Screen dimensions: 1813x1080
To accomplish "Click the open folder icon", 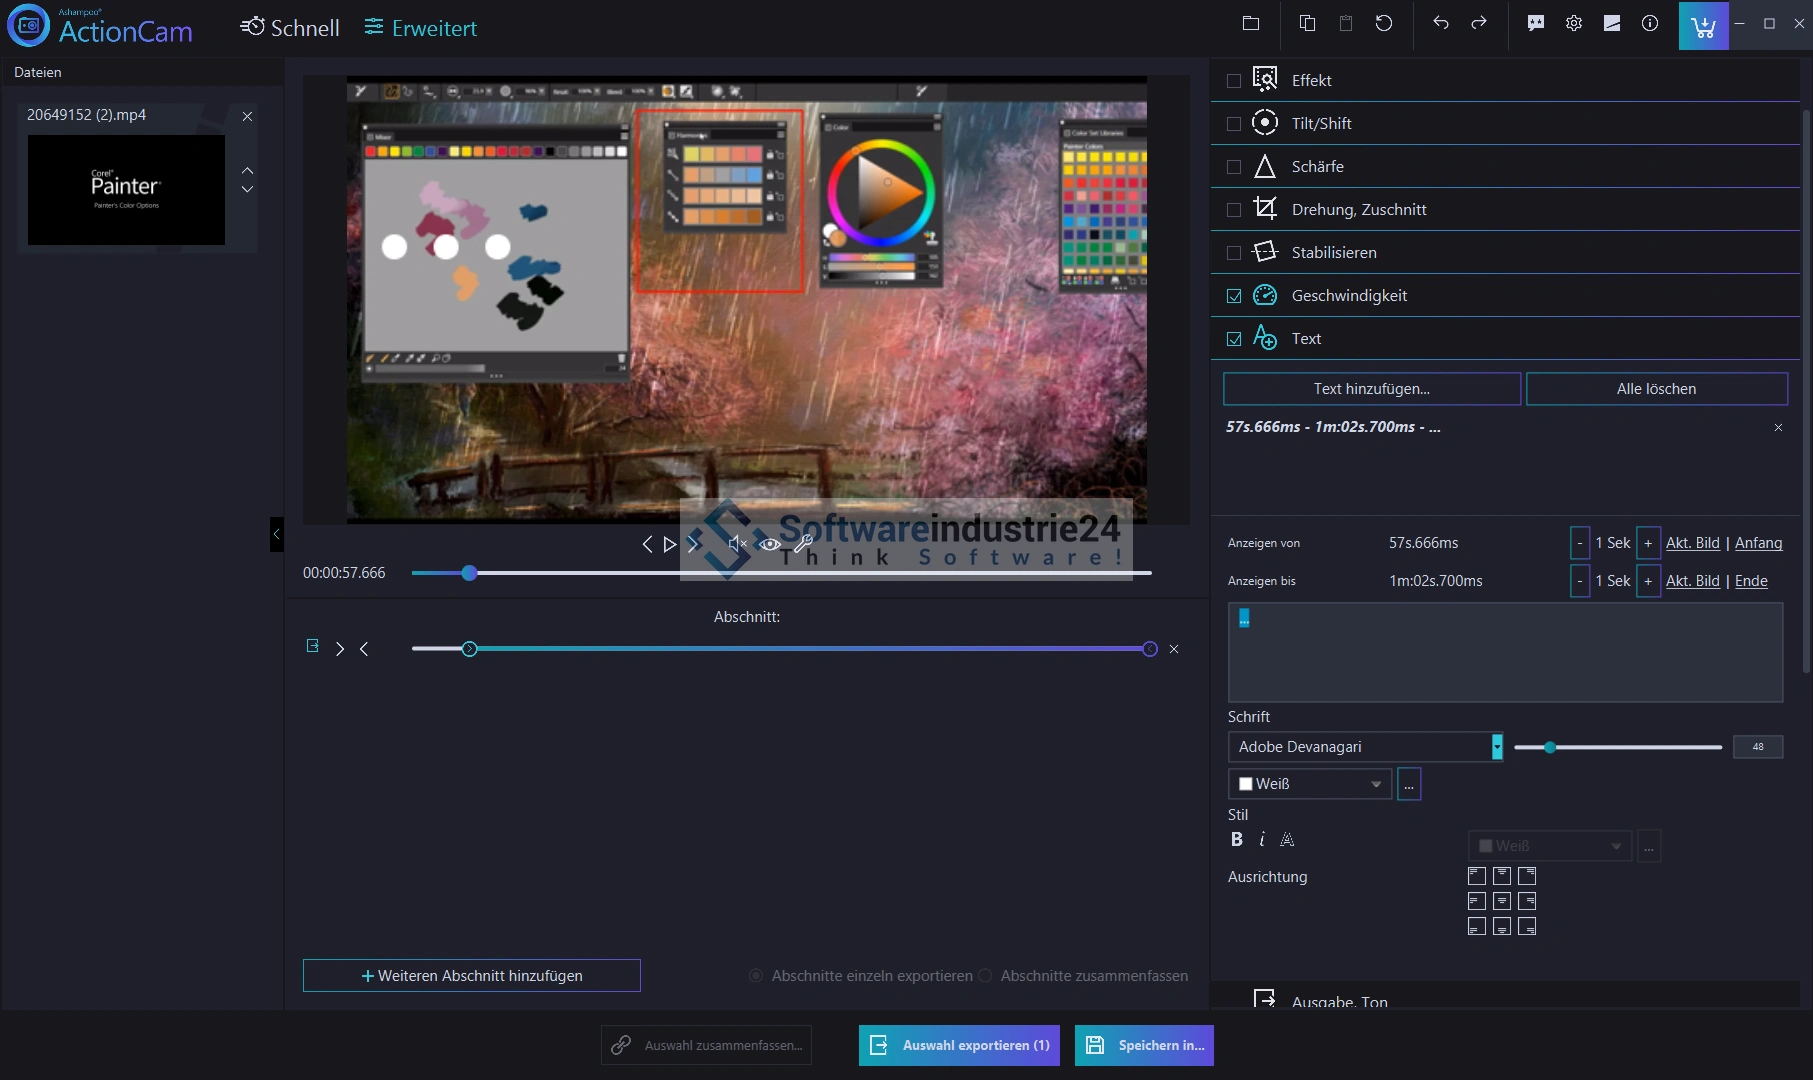I will [1250, 23].
